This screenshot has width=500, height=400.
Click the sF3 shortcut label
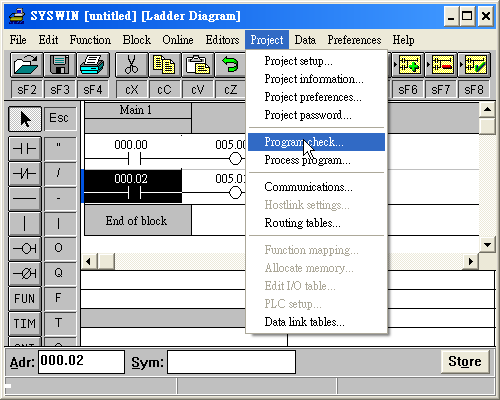pyautogui.click(x=60, y=90)
